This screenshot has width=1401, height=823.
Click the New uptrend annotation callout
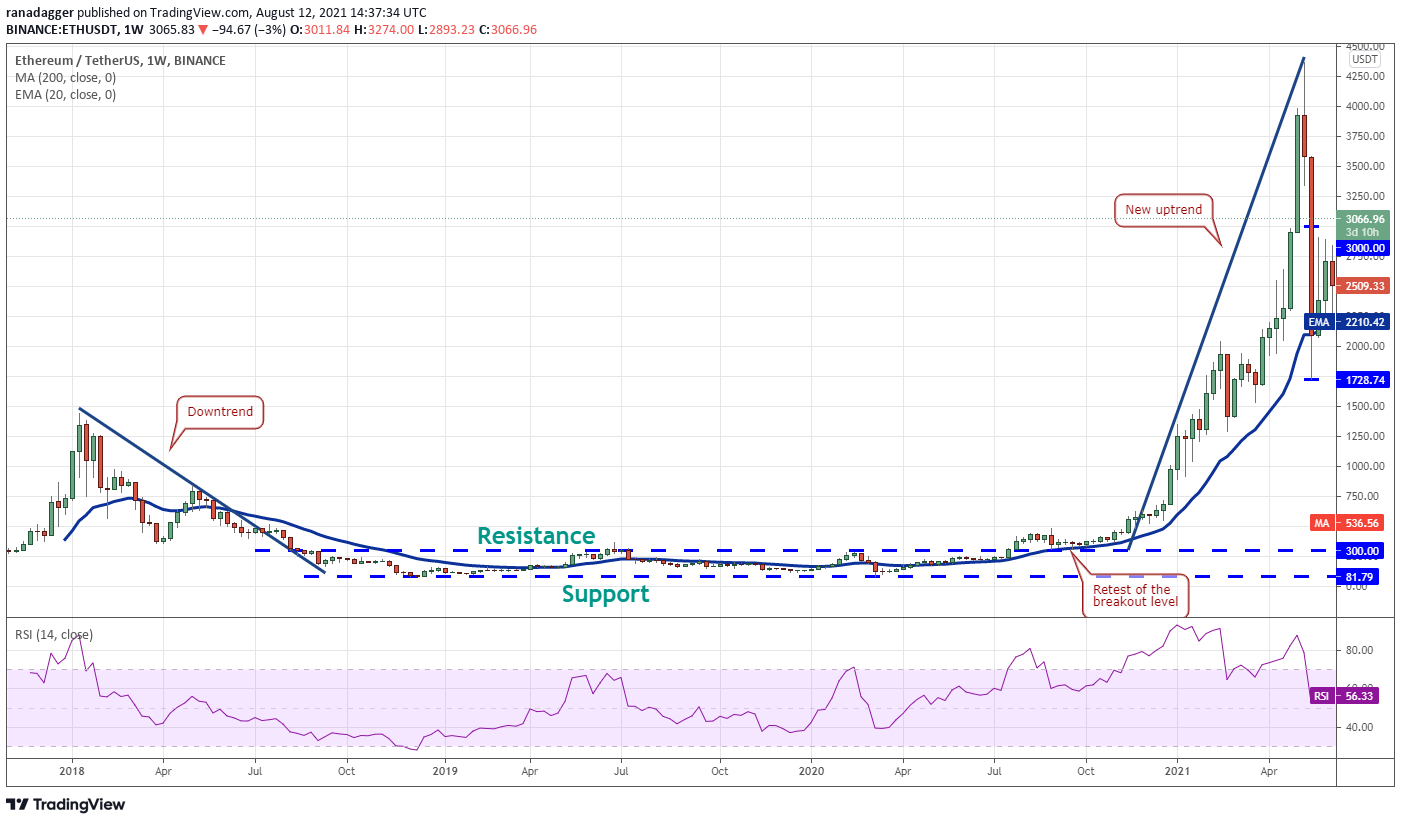[x=1164, y=210]
